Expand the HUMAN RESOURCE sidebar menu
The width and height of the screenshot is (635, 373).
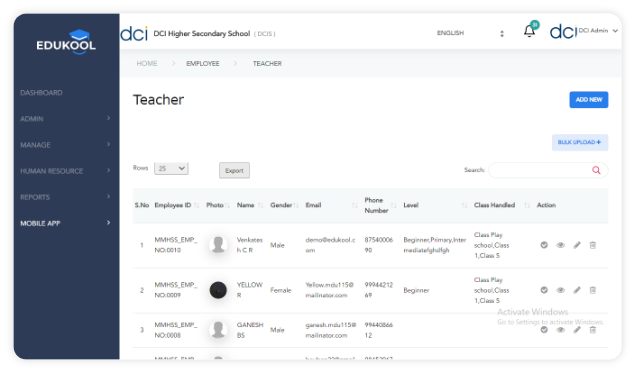click(x=66, y=171)
